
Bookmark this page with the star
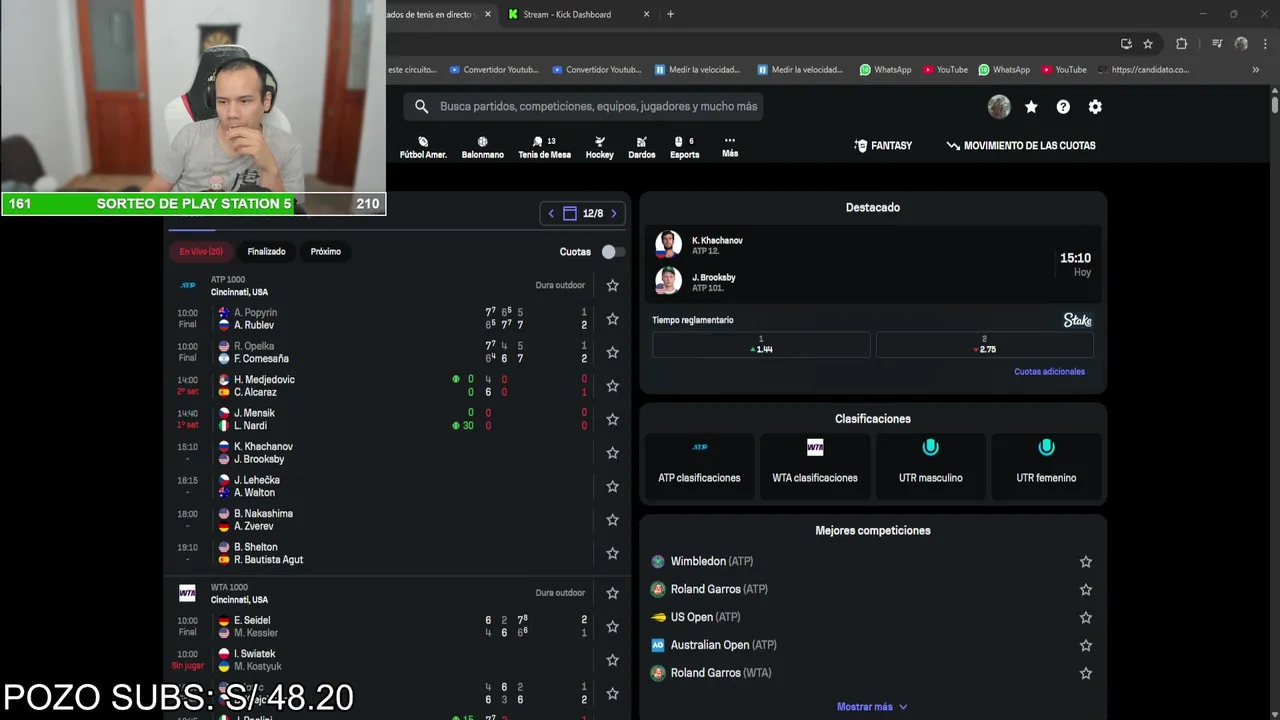tap(1148, 44)
